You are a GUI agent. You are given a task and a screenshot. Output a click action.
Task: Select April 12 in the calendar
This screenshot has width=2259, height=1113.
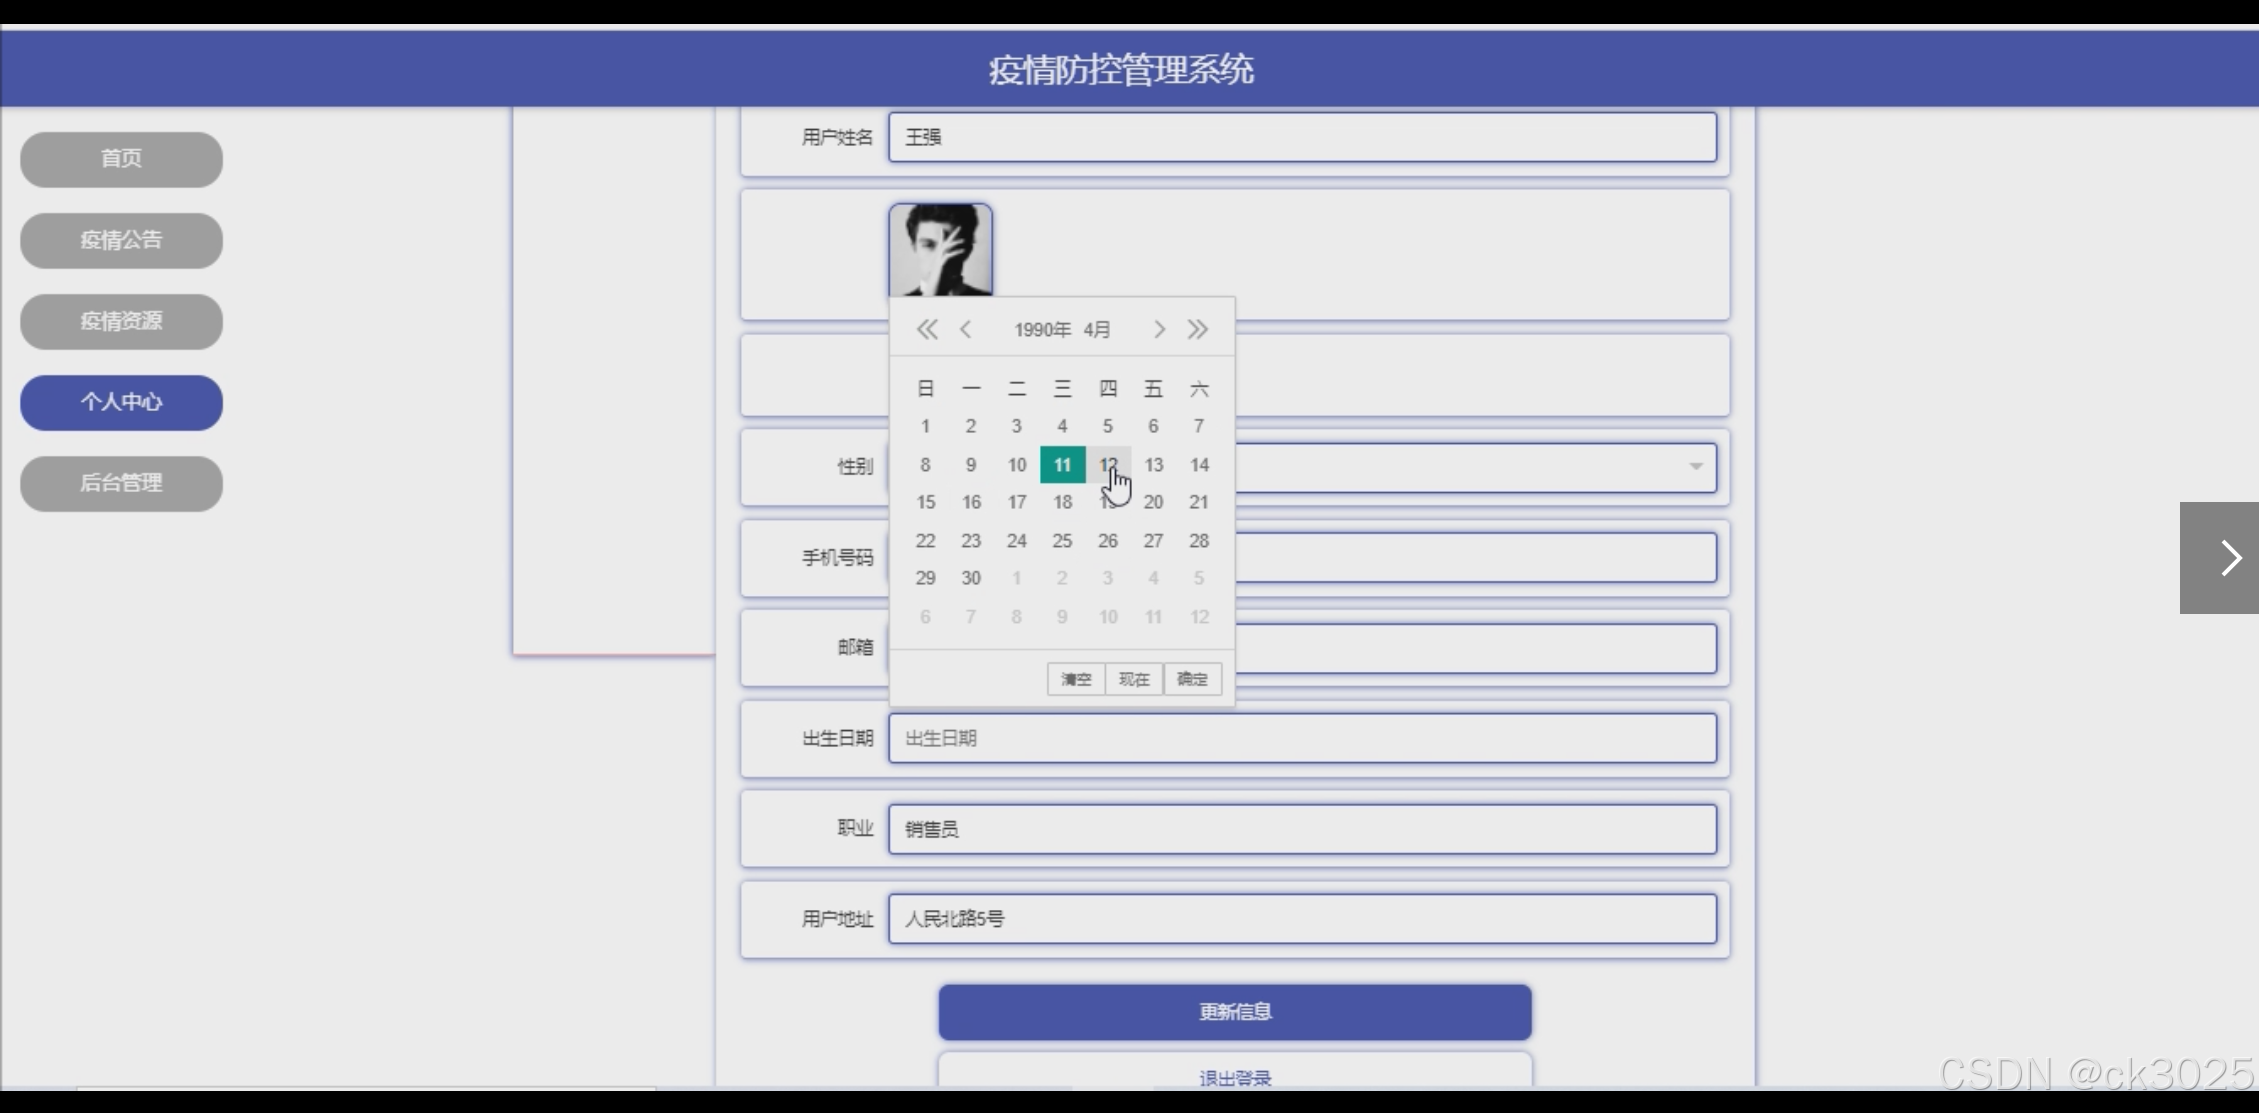point(1108,465)
